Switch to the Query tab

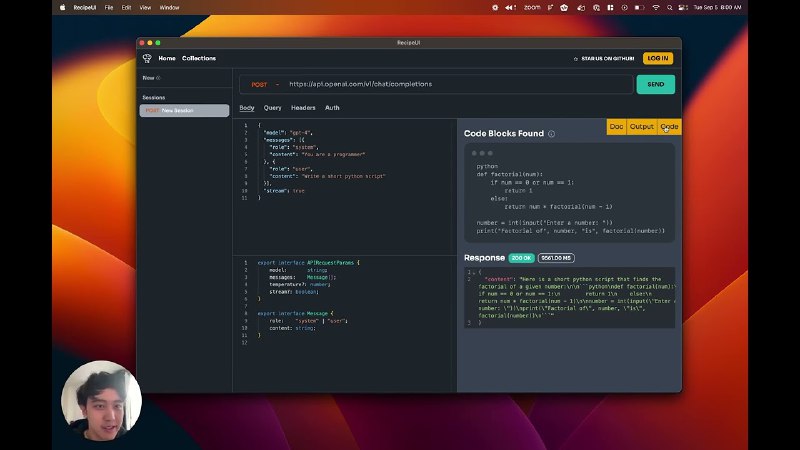tap(272, 108)
